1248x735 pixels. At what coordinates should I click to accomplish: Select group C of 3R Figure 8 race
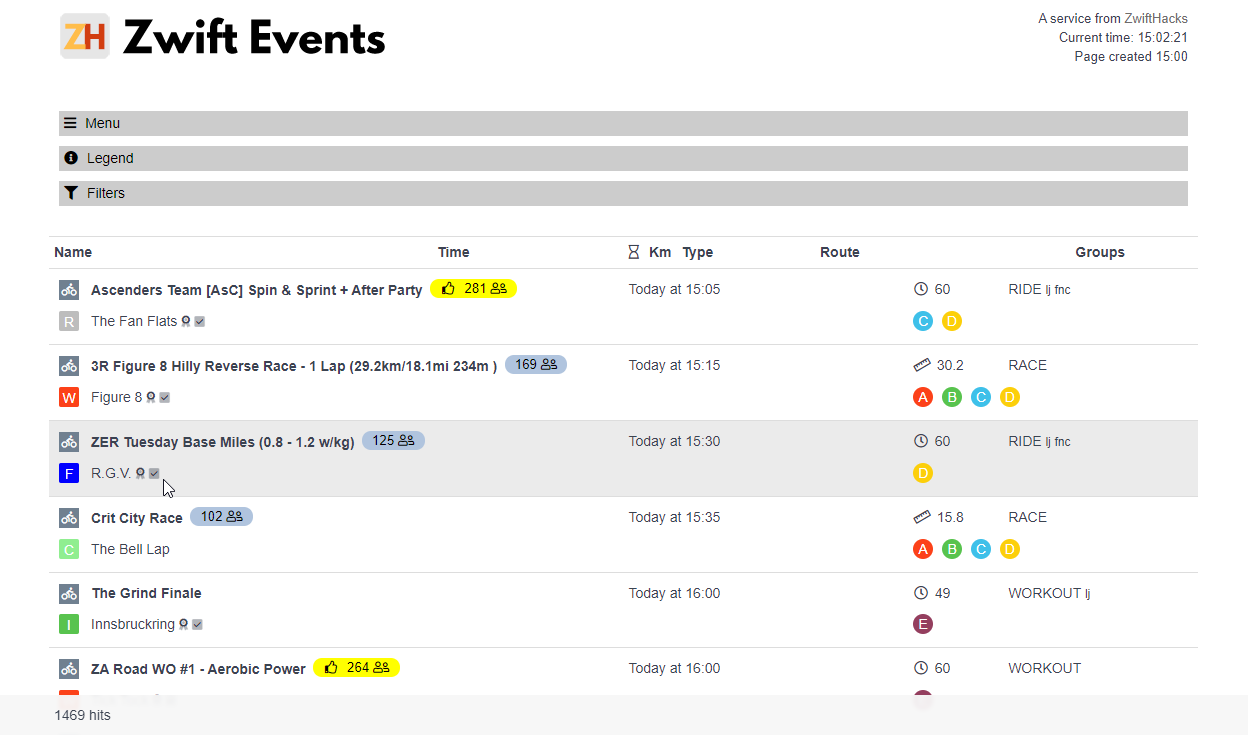point(981,397)
